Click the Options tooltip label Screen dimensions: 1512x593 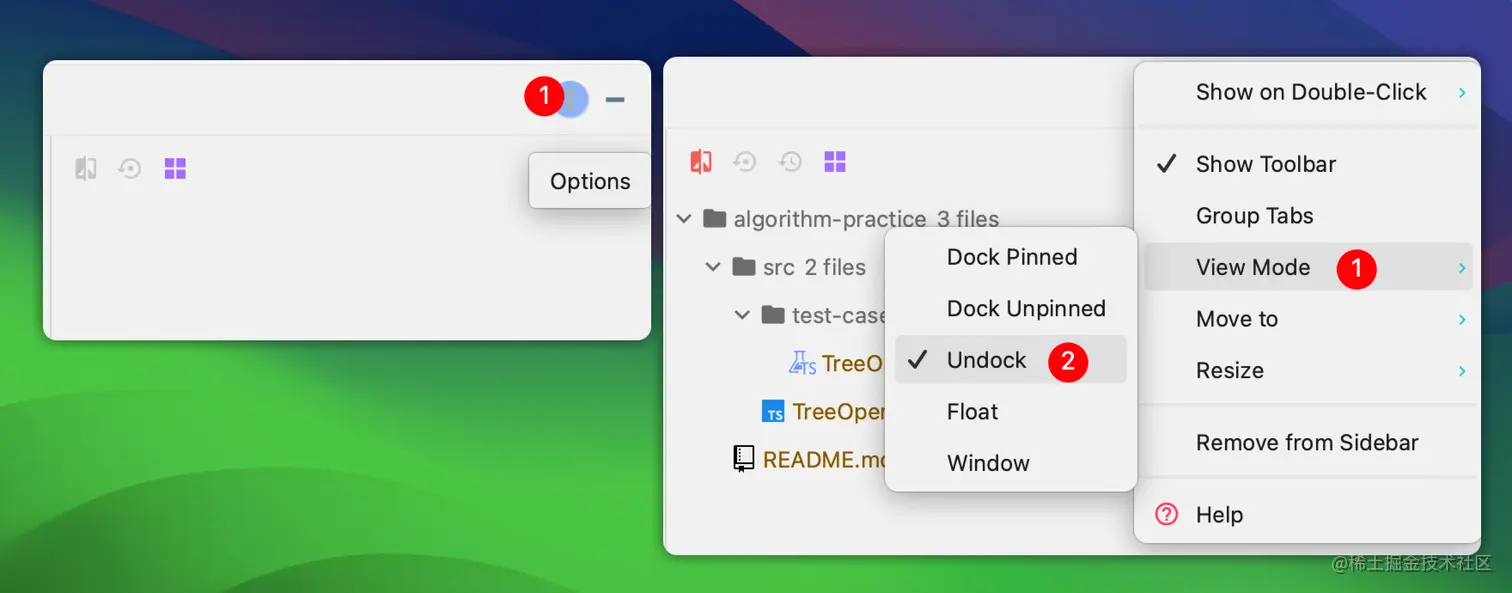point(590,181)
